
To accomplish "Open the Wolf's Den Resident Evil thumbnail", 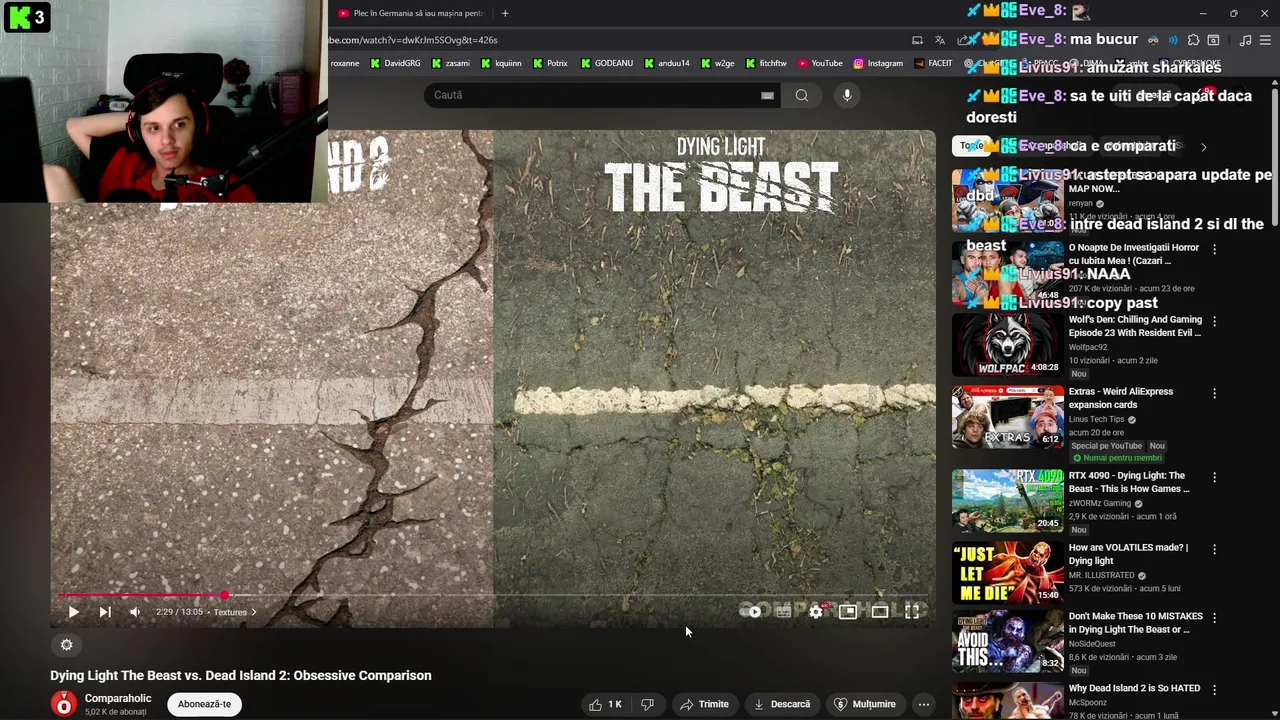I will pos(1007,345).
